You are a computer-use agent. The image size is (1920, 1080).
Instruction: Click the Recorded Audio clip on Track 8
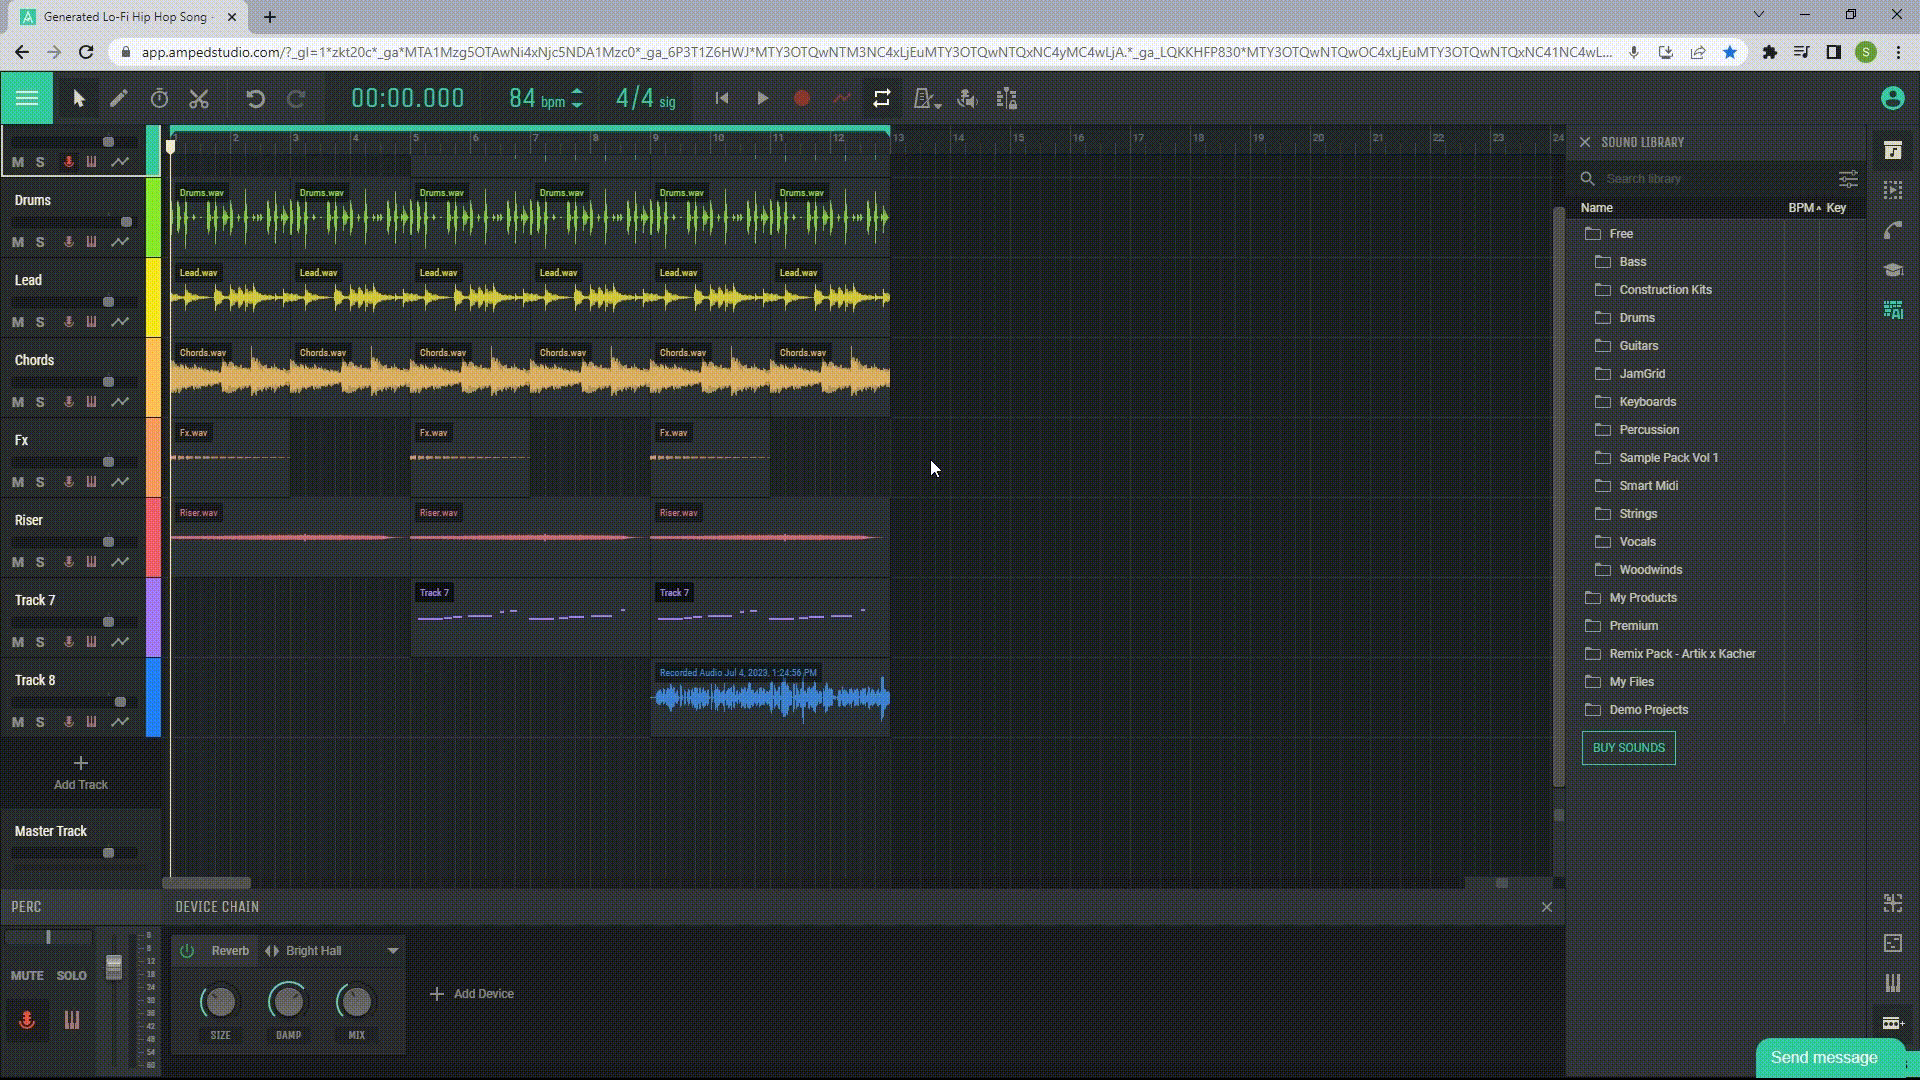tap(770, 696)
